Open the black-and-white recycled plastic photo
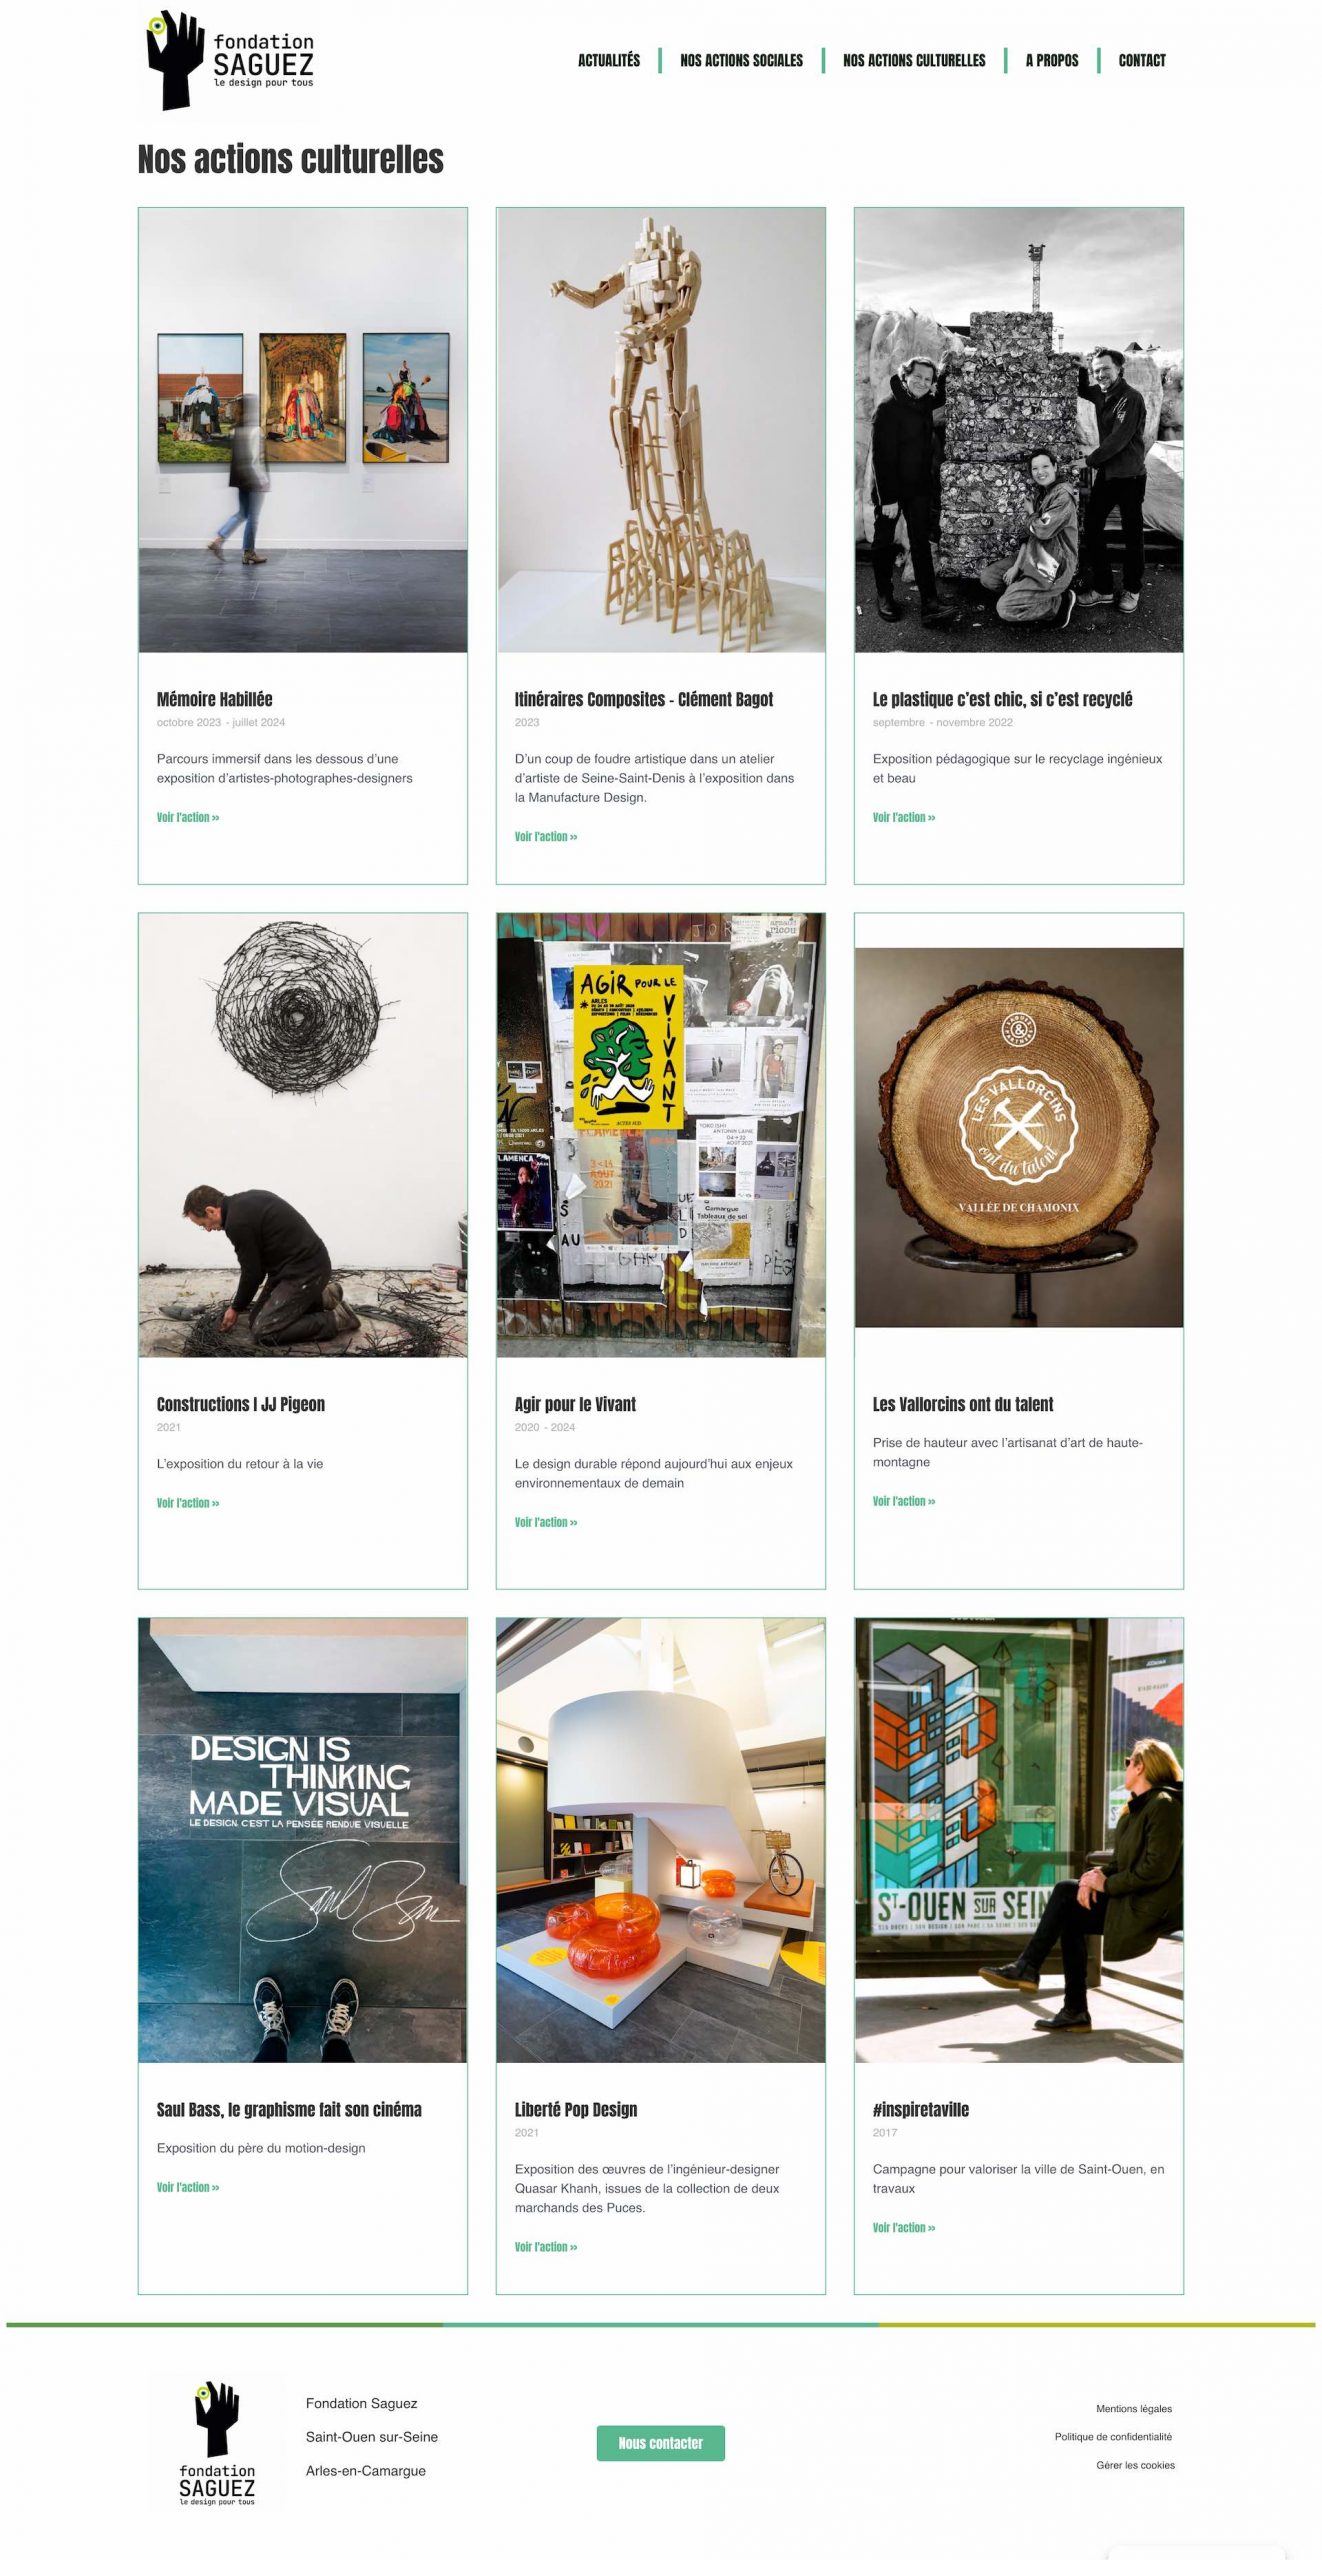 (x=1019, y=430)
